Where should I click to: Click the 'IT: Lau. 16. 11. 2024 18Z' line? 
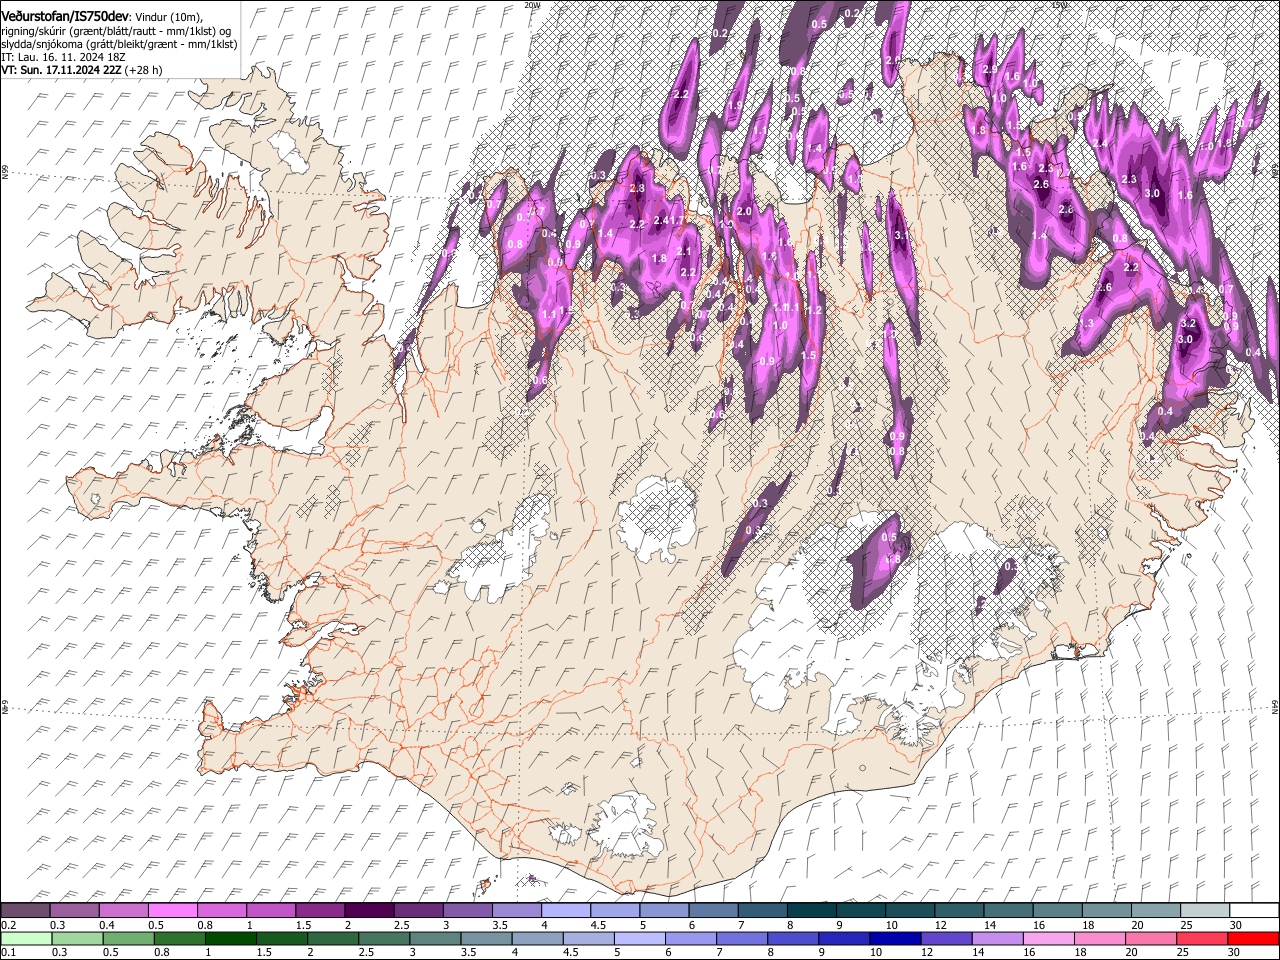pyautogui.click(x=63, y=57)
